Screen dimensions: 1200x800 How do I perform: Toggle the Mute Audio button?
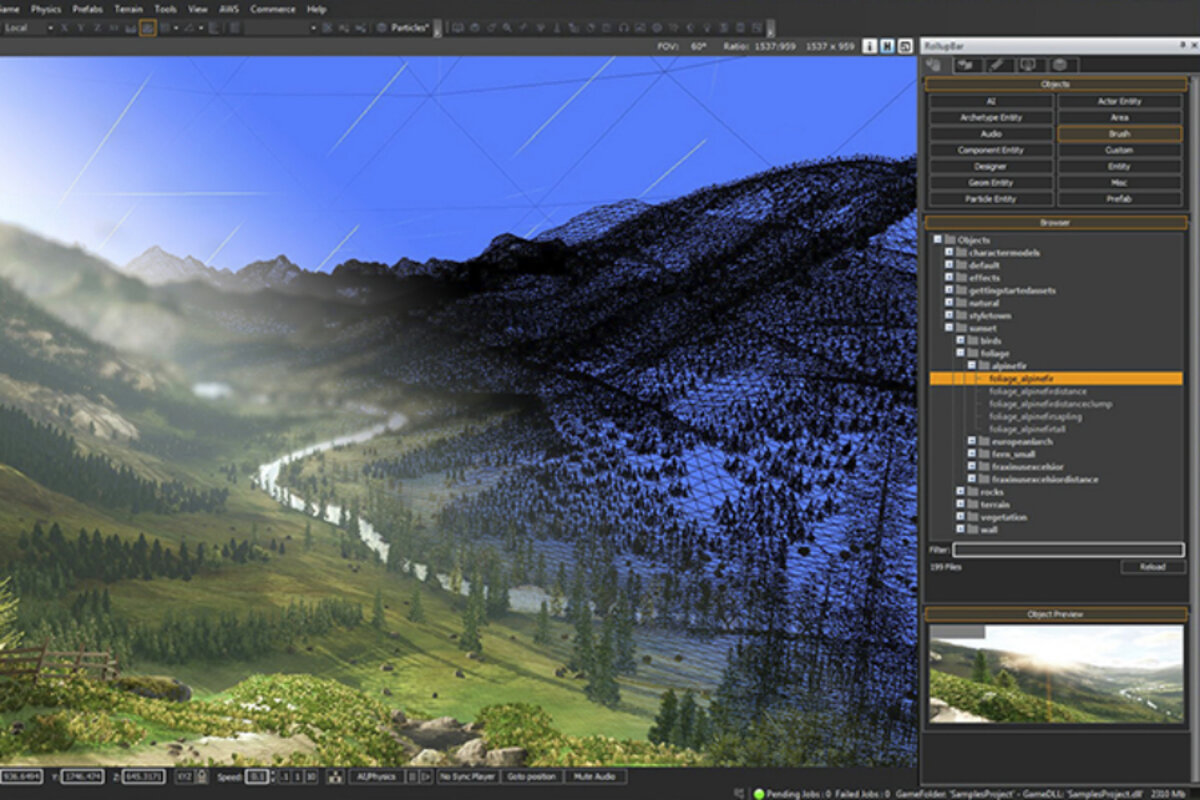point(595,776)
